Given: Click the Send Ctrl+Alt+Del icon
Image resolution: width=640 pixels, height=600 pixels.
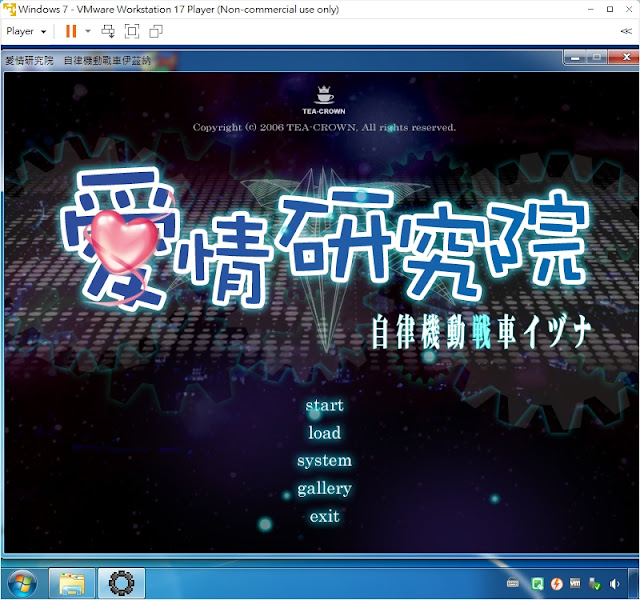Looking at the screenshot, I should [108, 31].
